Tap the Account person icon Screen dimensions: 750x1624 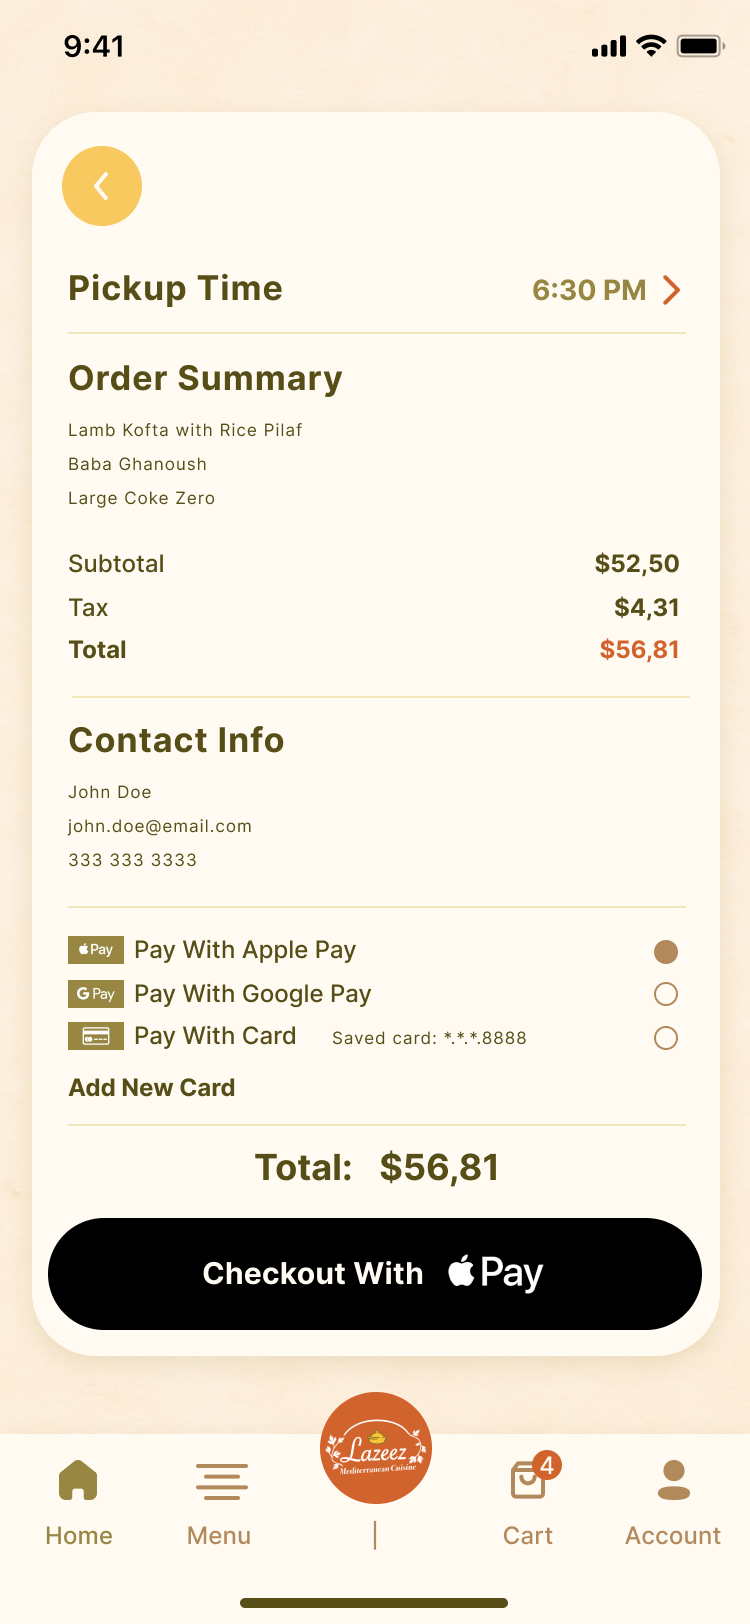tap(673, 1480)
